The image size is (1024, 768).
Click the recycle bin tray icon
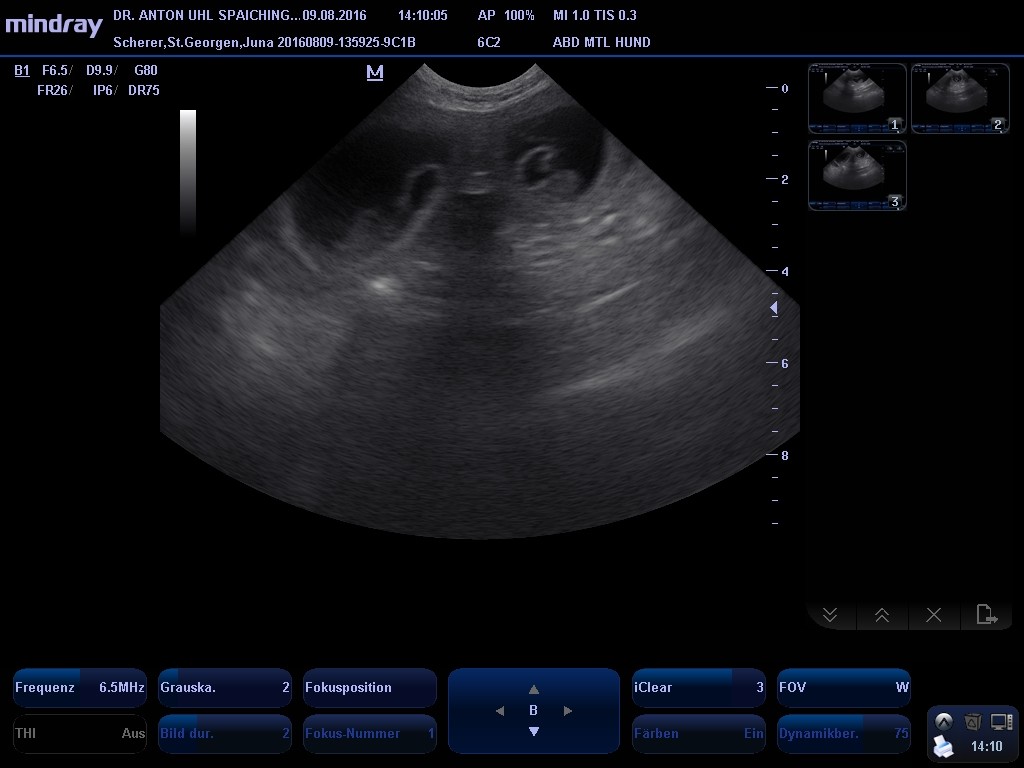pos(972,721)
